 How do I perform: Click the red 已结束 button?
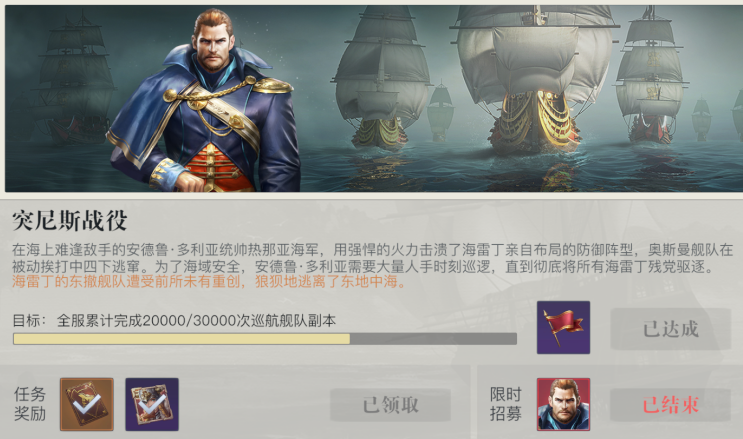click(x=671, y=405)
